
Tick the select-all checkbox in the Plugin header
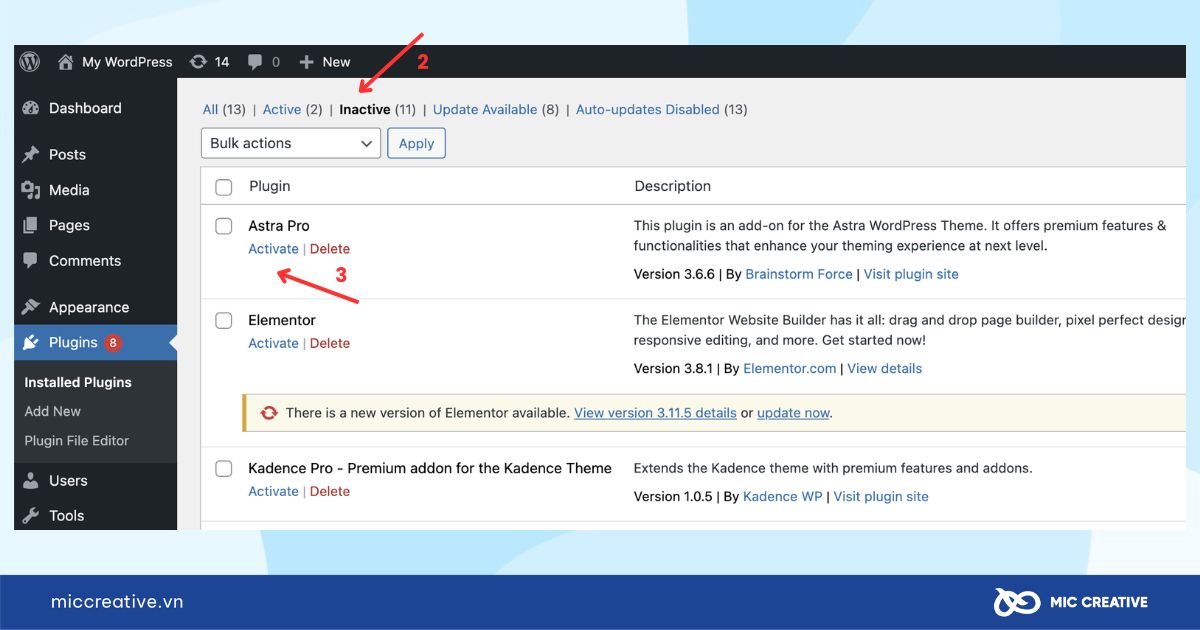click(x=224, y=187)
